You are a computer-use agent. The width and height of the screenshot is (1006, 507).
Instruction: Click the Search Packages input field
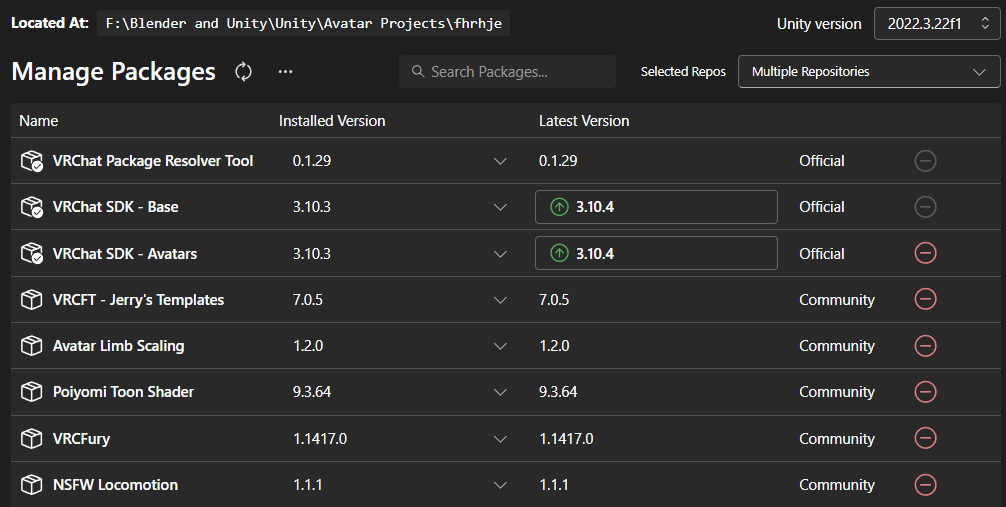pos(507,71)
